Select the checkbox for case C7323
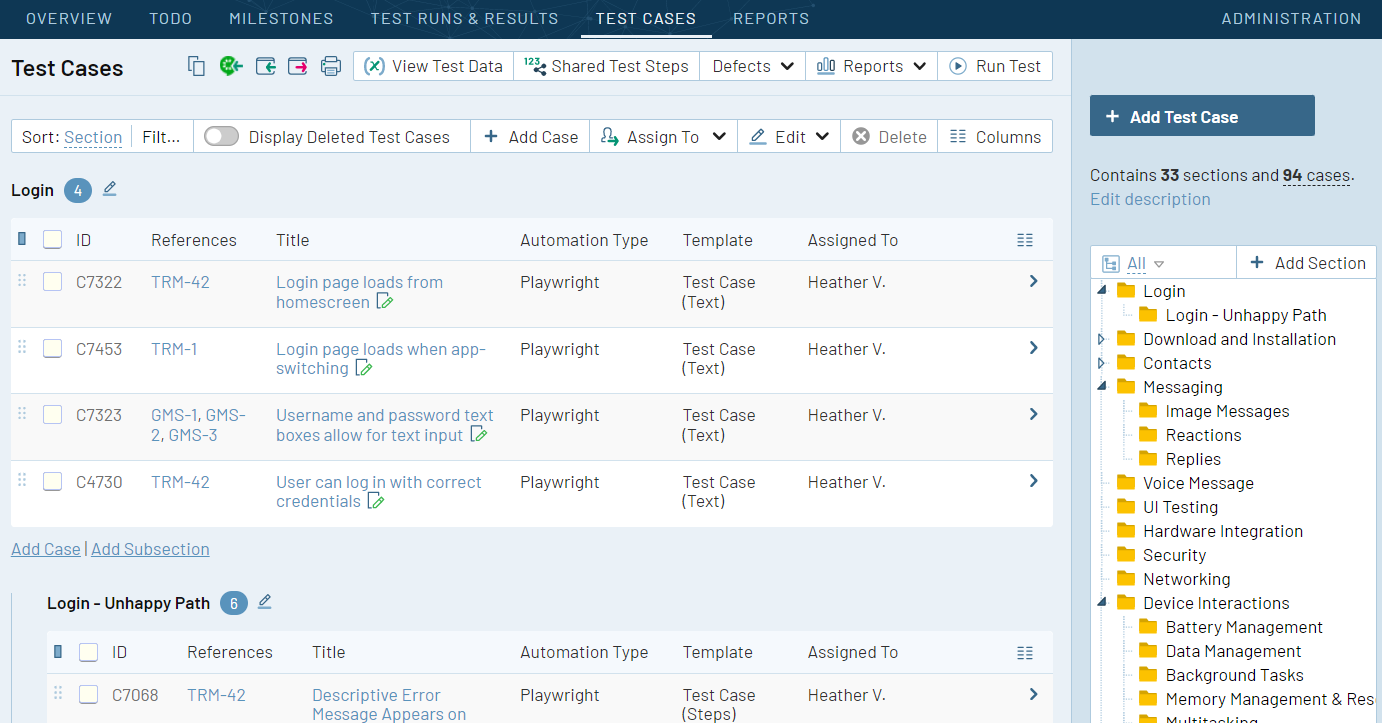The width and height of the screenshot is (1382, 723). [52, 414]
